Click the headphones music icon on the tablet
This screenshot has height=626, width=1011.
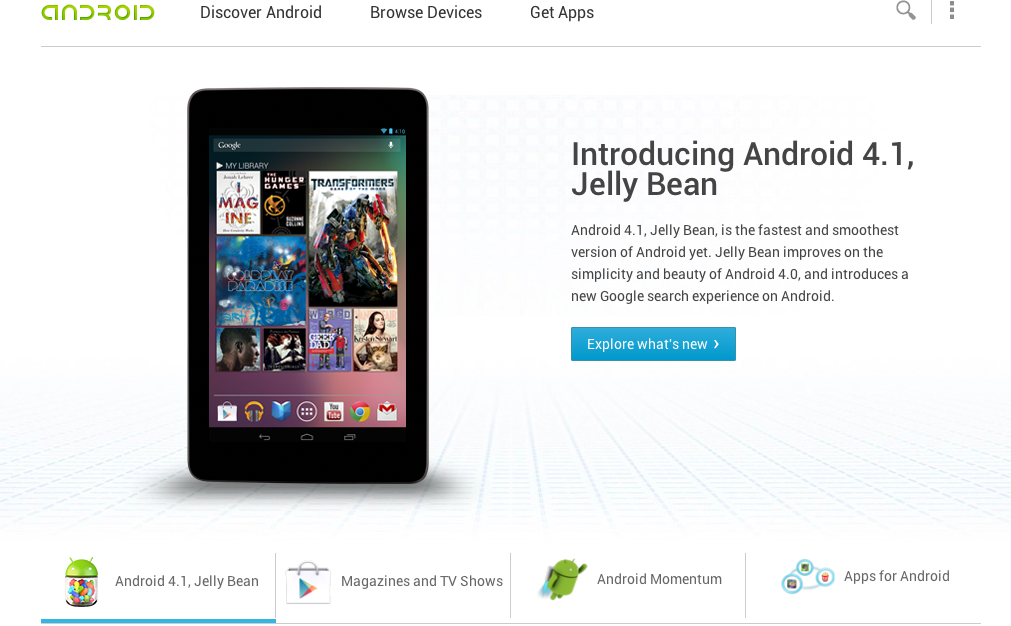click(254, 411)
